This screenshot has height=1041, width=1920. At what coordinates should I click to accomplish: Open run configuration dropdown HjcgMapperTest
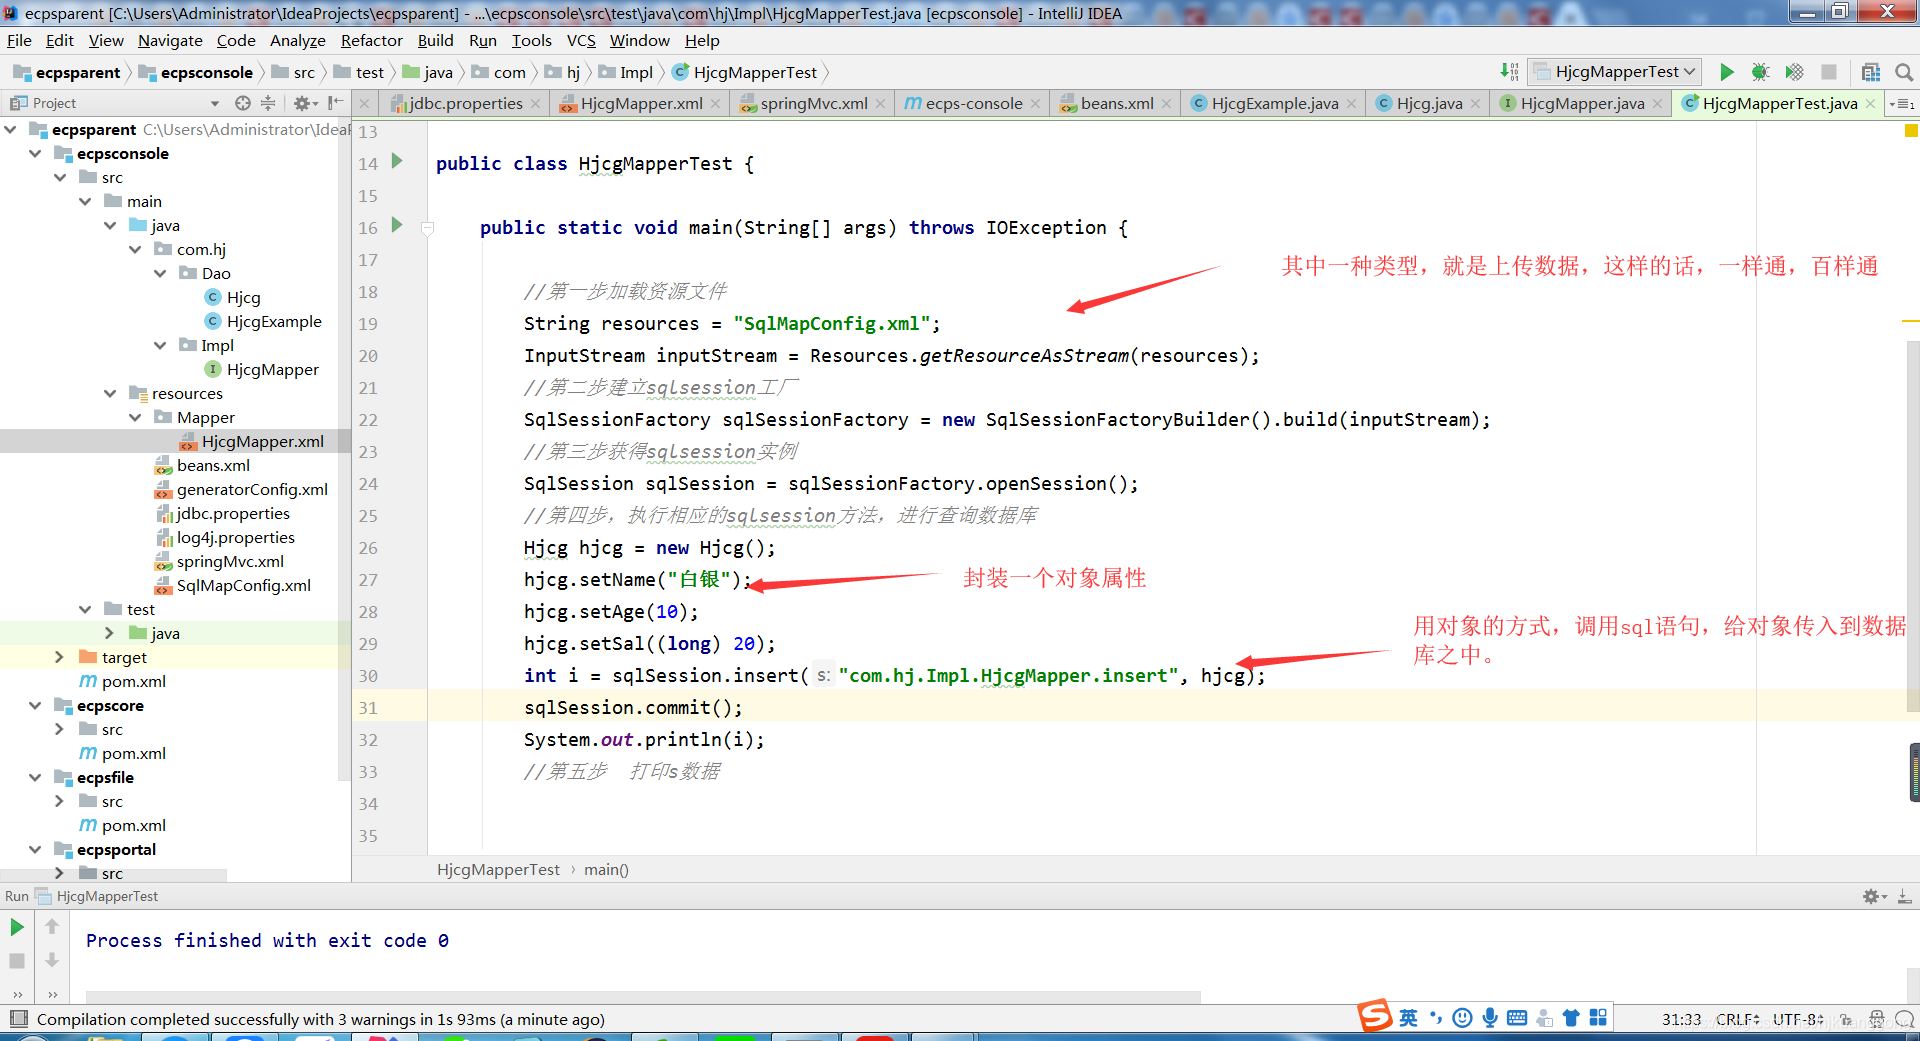[x=1615, y=72]
